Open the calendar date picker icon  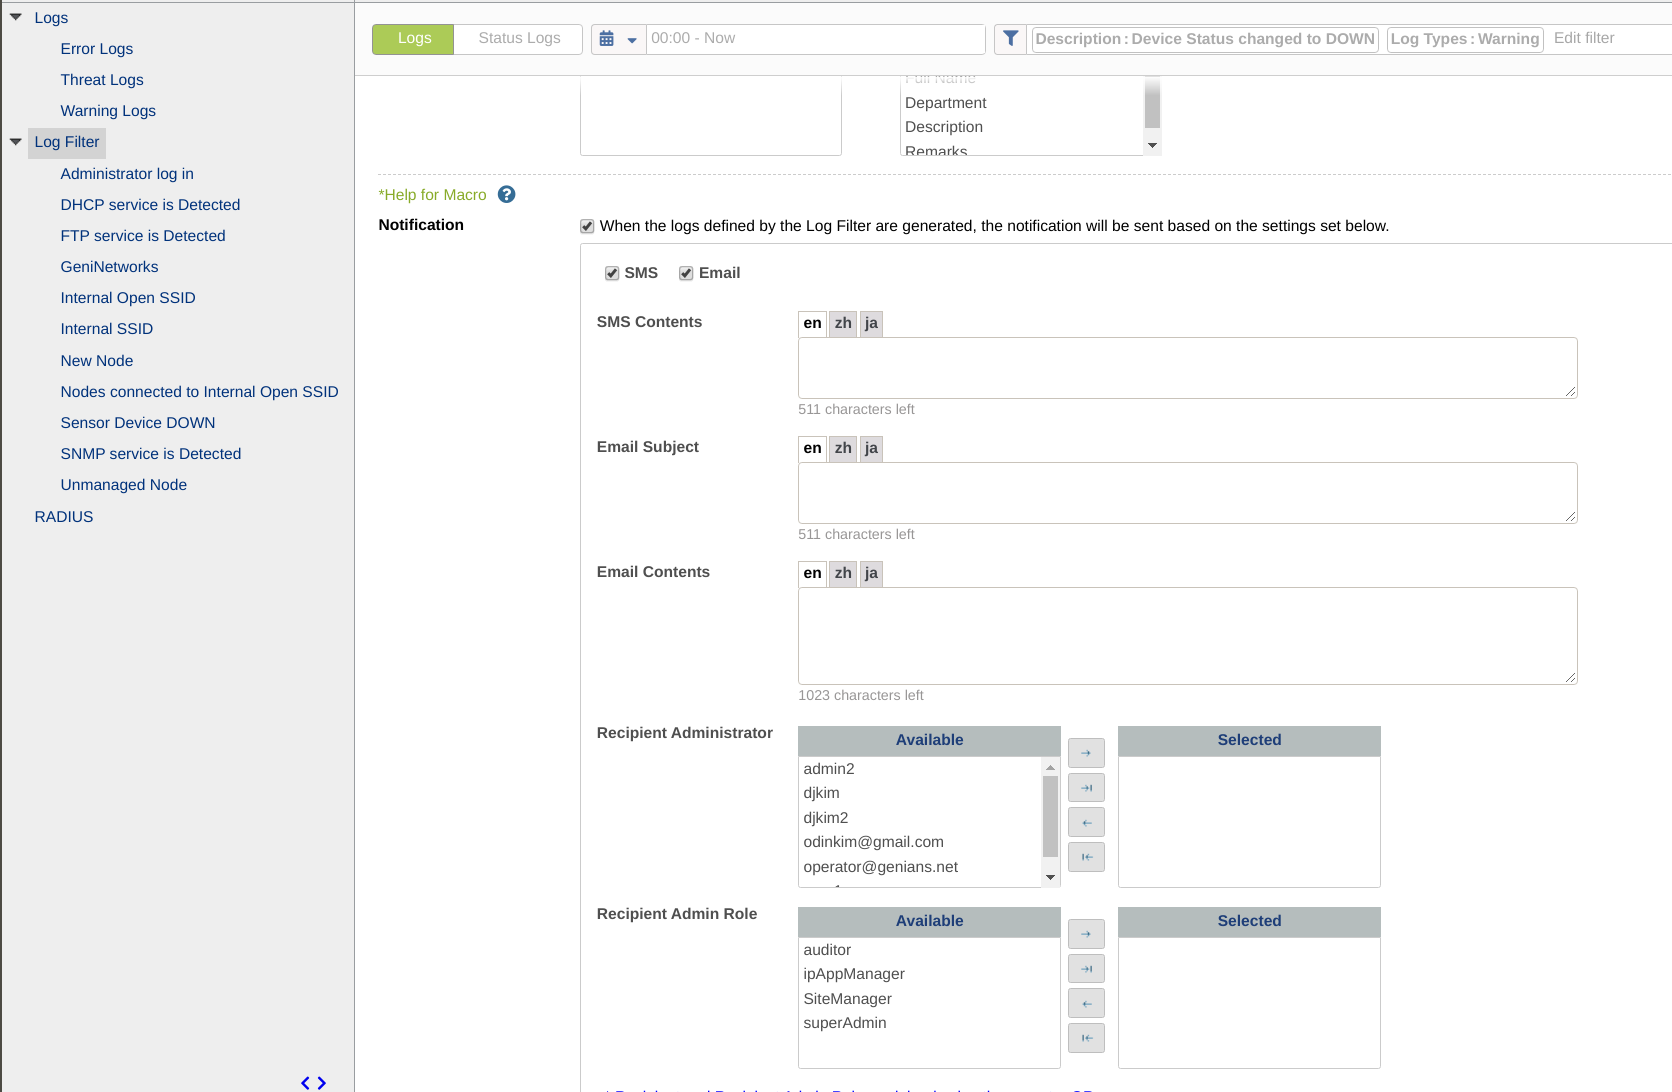coord(607,39)
